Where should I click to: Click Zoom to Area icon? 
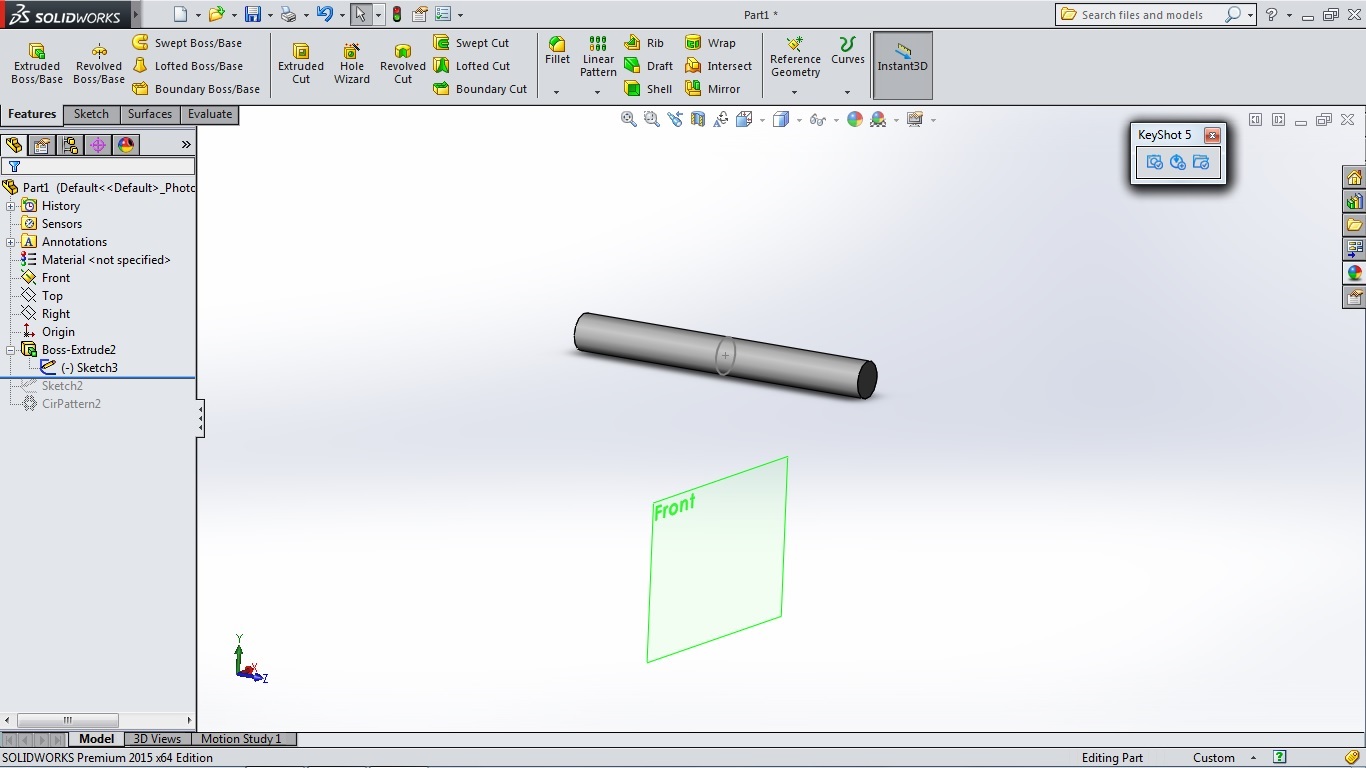[652, 119]
